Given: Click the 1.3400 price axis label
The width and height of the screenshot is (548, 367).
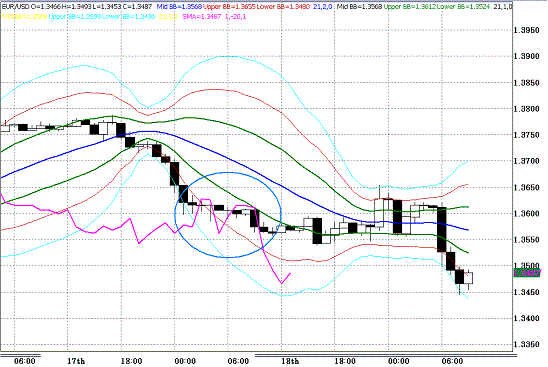Looking at the screenshot, I should tap(527, 318).
